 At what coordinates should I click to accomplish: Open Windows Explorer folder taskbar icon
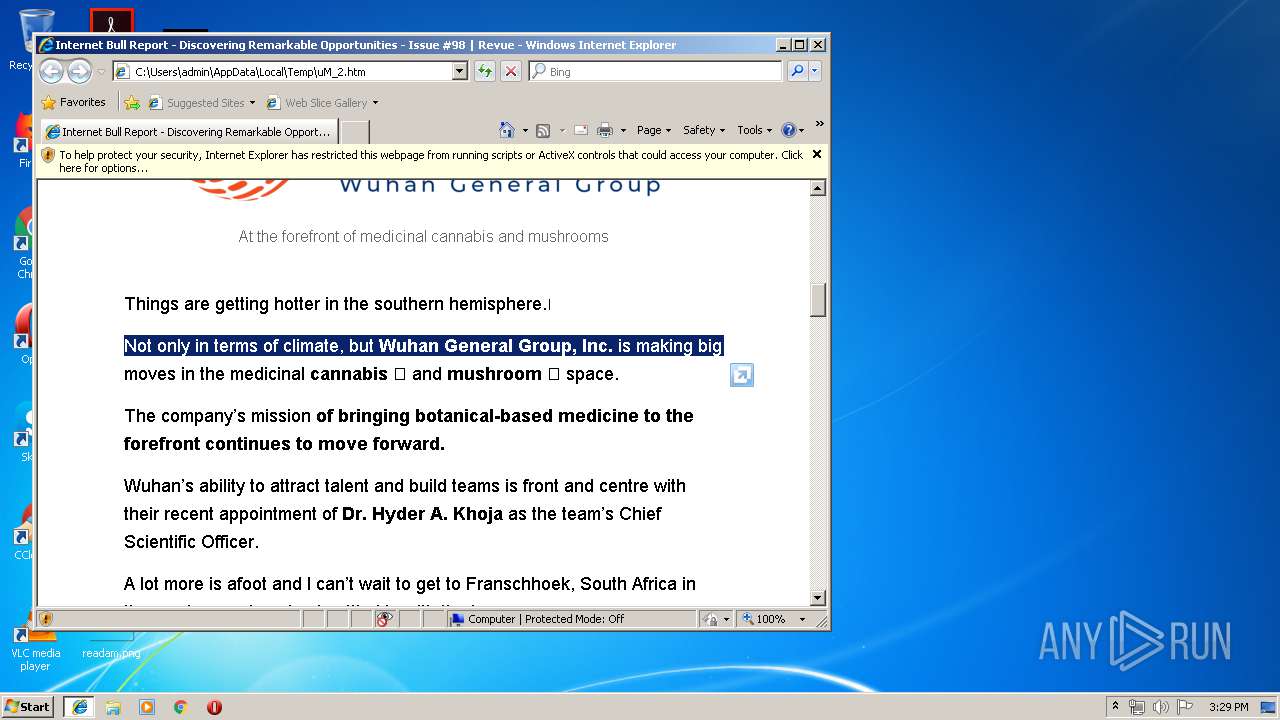pyautogui.click(x=113, y=706)
